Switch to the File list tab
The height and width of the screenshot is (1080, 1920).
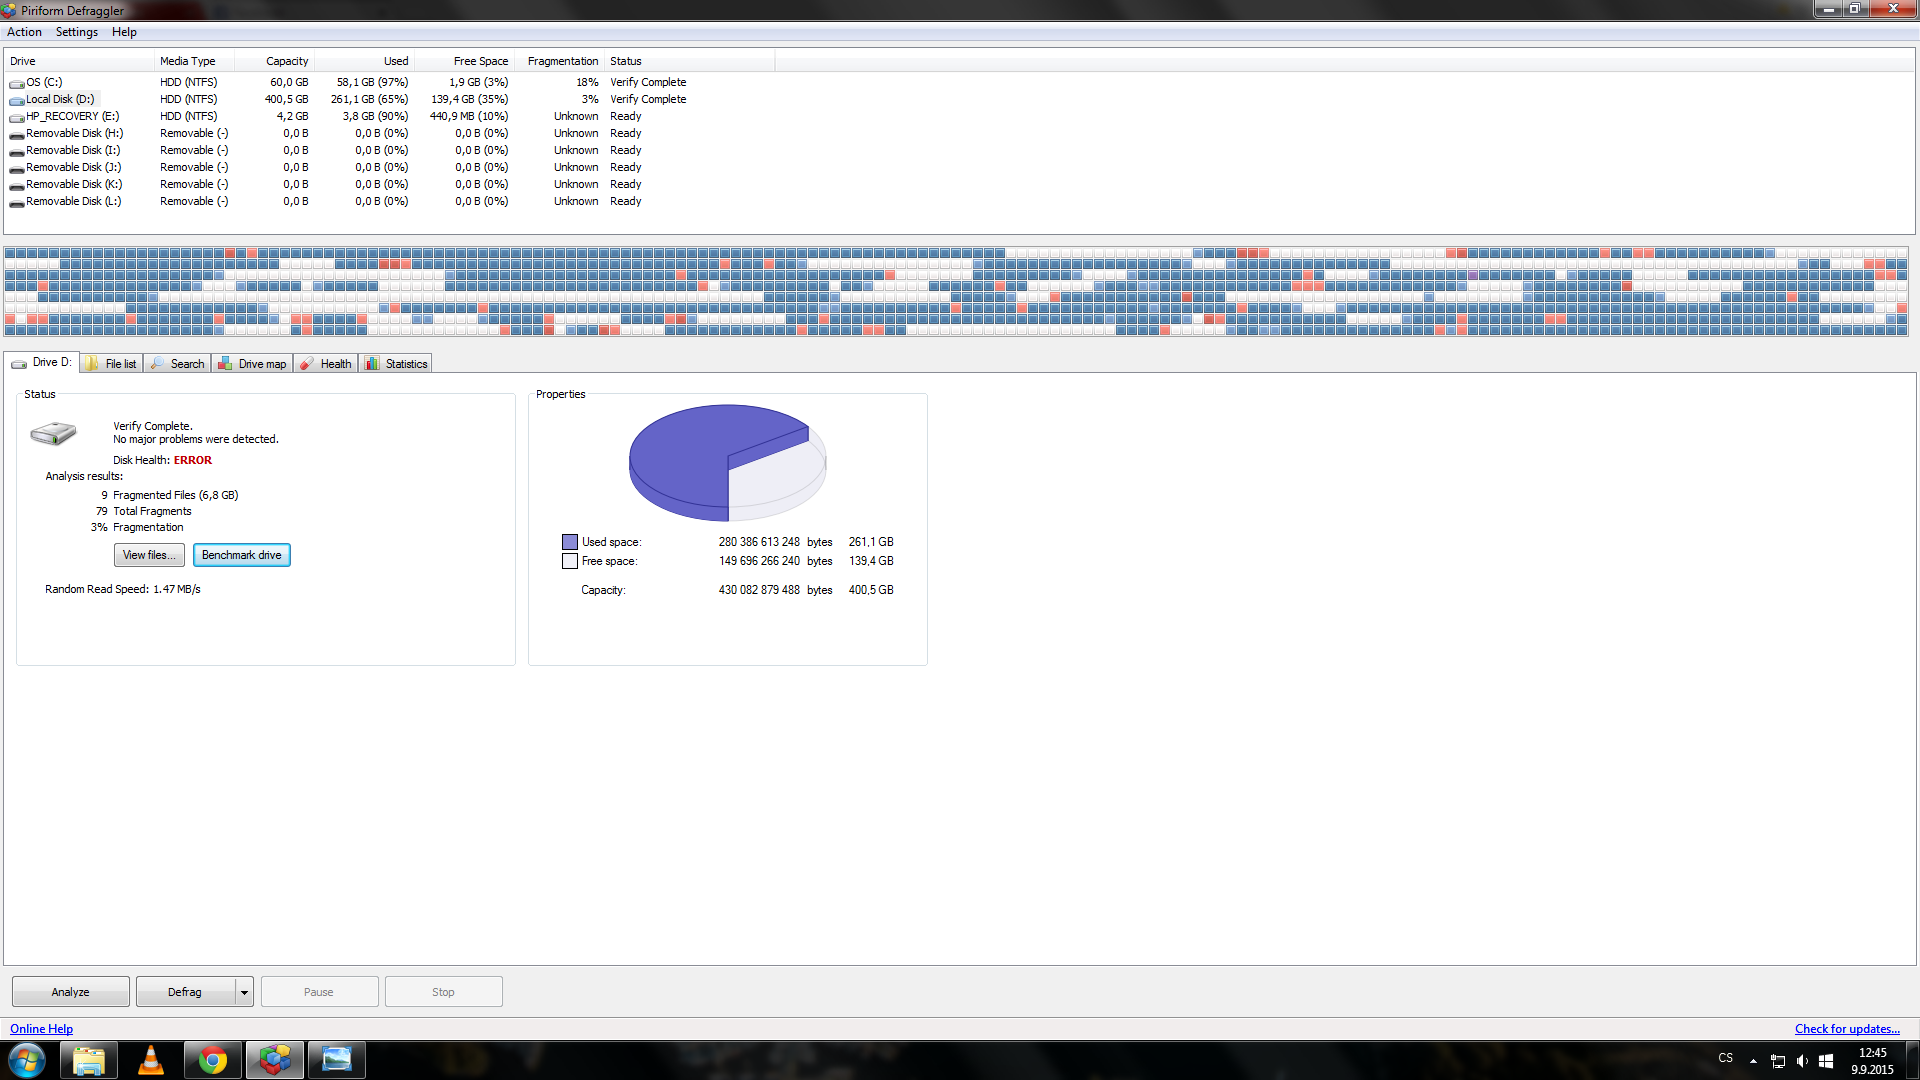tap(111, 364)
